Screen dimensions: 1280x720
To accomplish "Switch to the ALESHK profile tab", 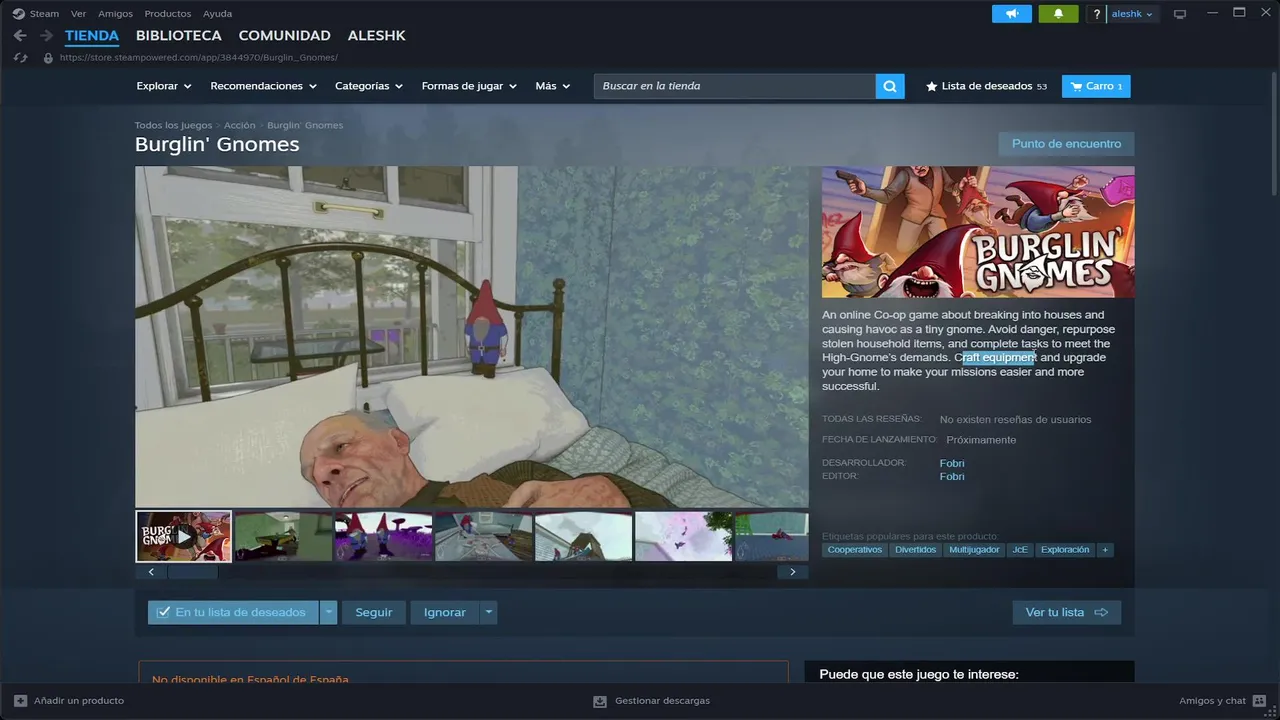I will [x=376, y=36].
